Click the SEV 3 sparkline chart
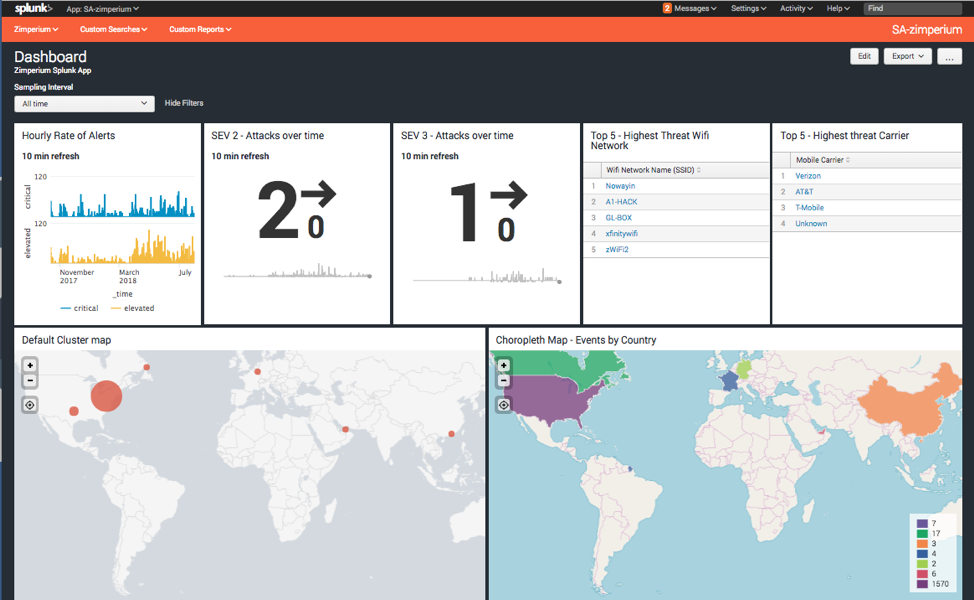 (x=488, y=276)
